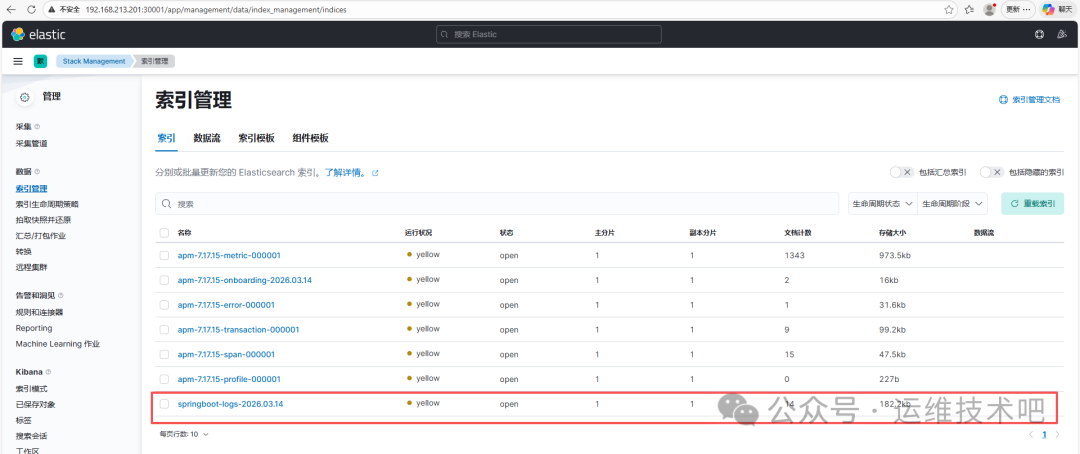Image resolution: width=1080 pixels, height=454 pixels.
Task: Sort by 文档计数 column header
Action: [798, 233]
